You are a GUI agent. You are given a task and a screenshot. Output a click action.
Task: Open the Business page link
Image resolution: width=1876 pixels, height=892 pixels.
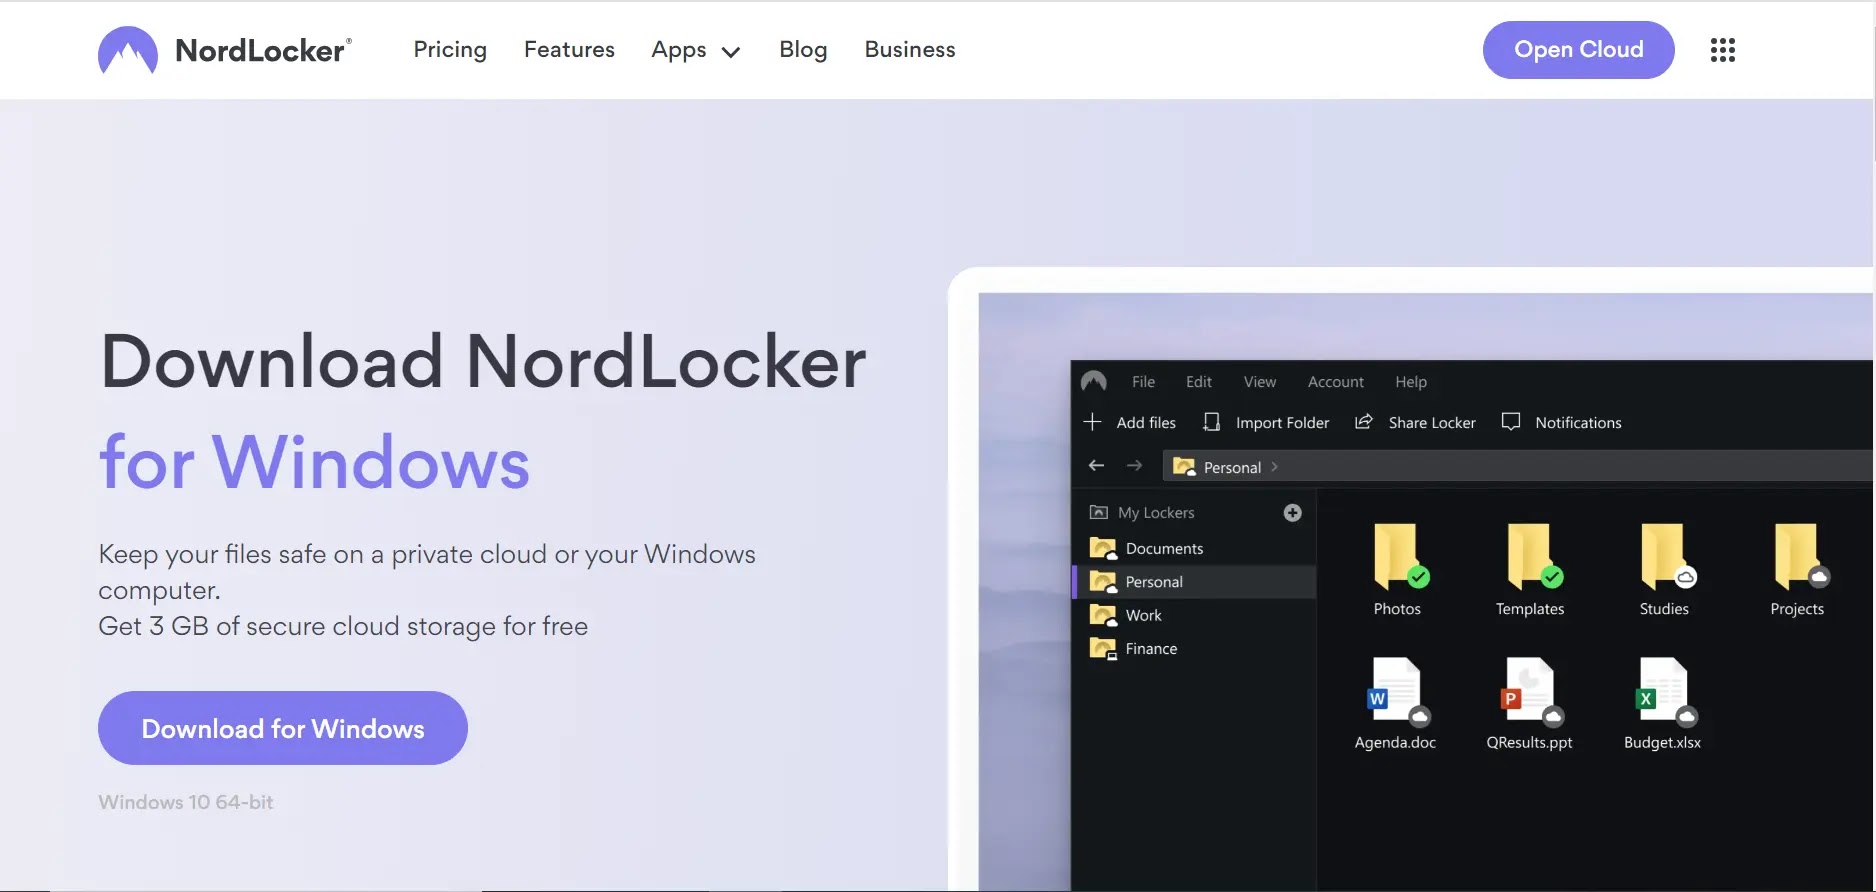point(910,50)
